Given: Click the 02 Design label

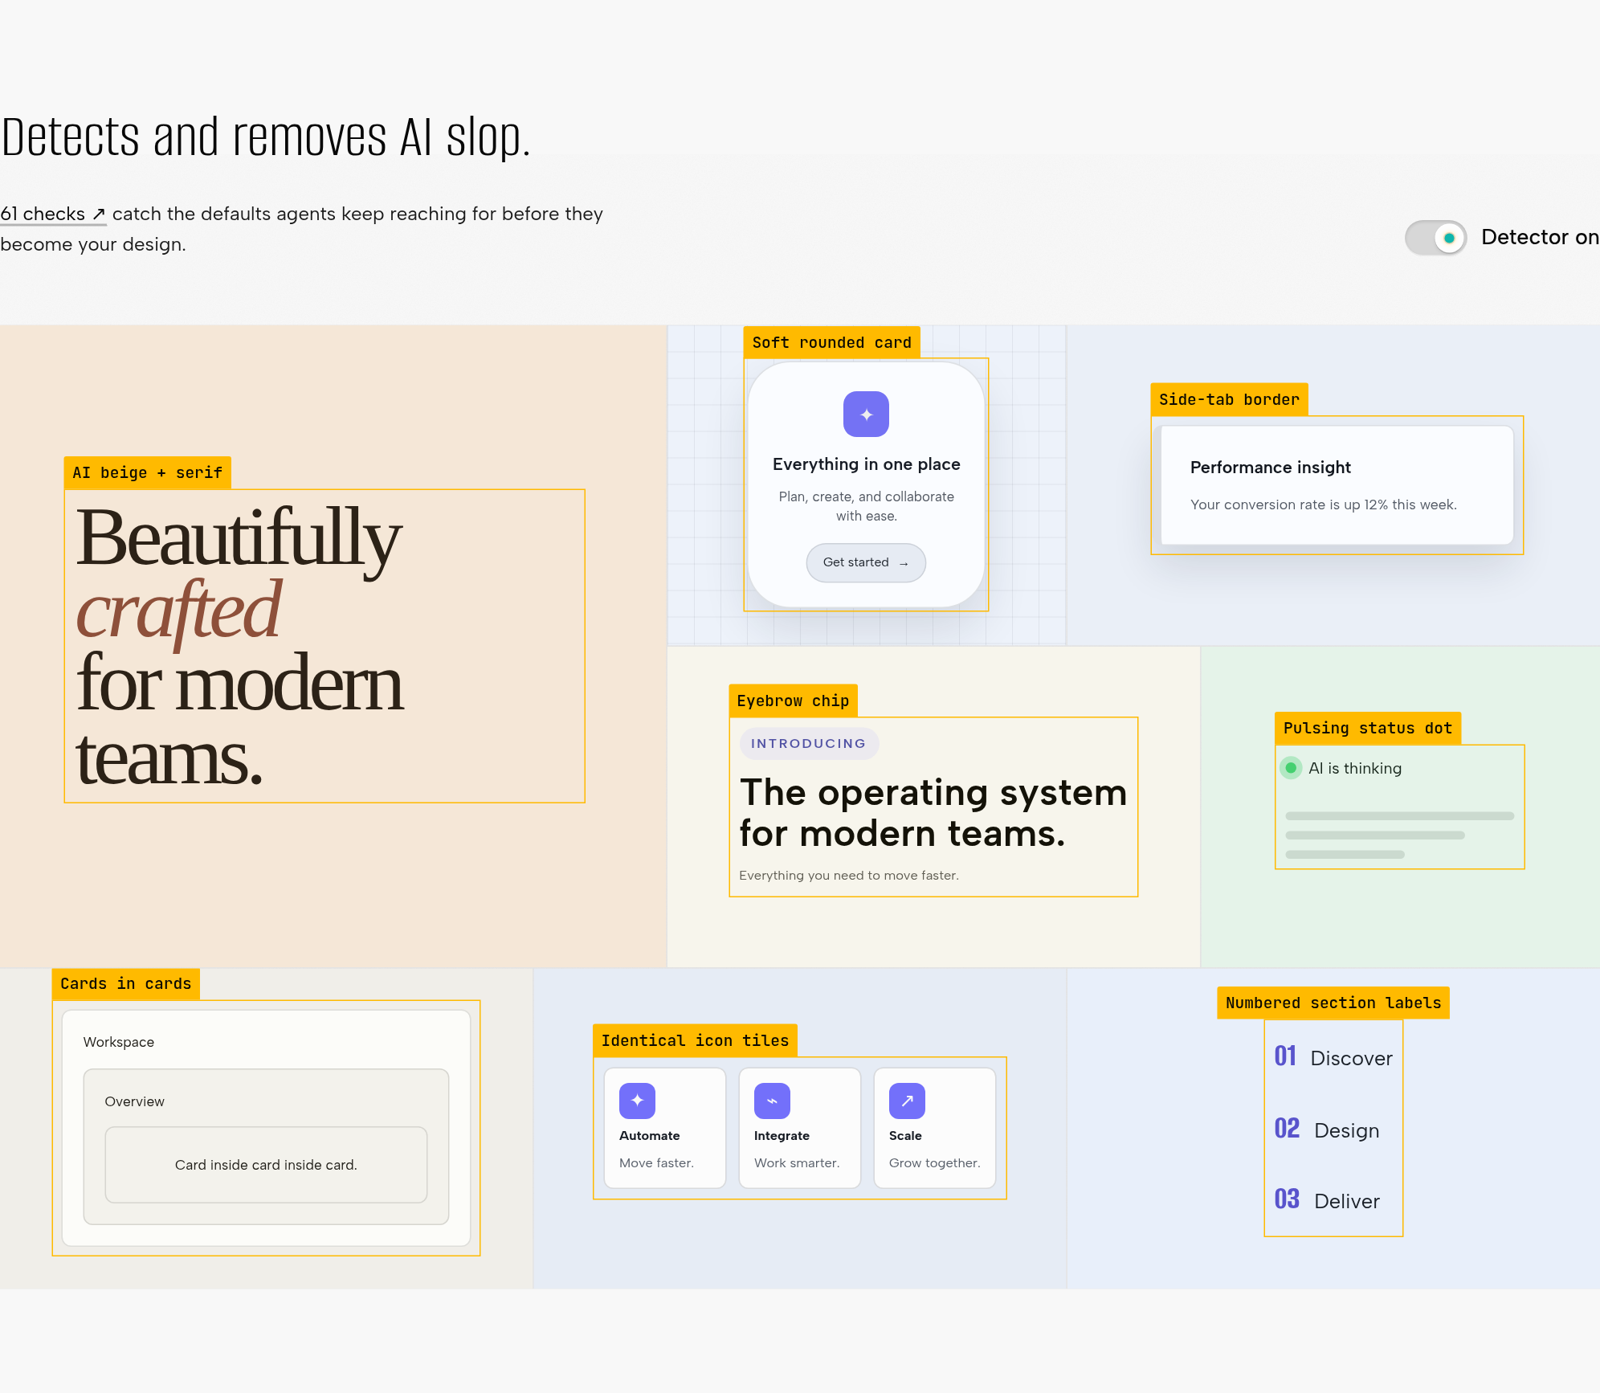Looking at the screenshot, I should 1327,1130.
